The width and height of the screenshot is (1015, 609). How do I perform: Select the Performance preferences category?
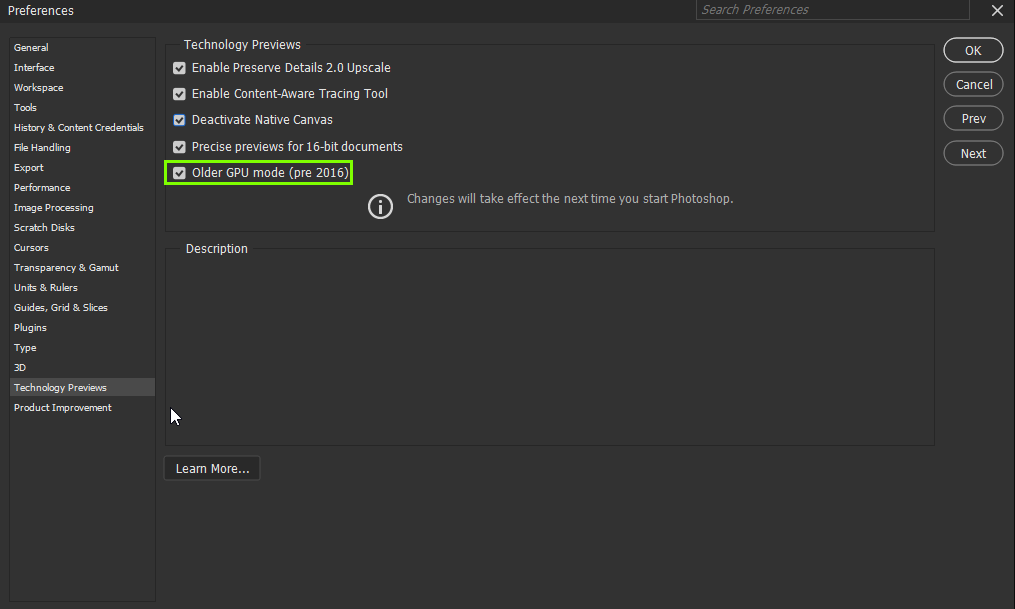pos(42,187)
